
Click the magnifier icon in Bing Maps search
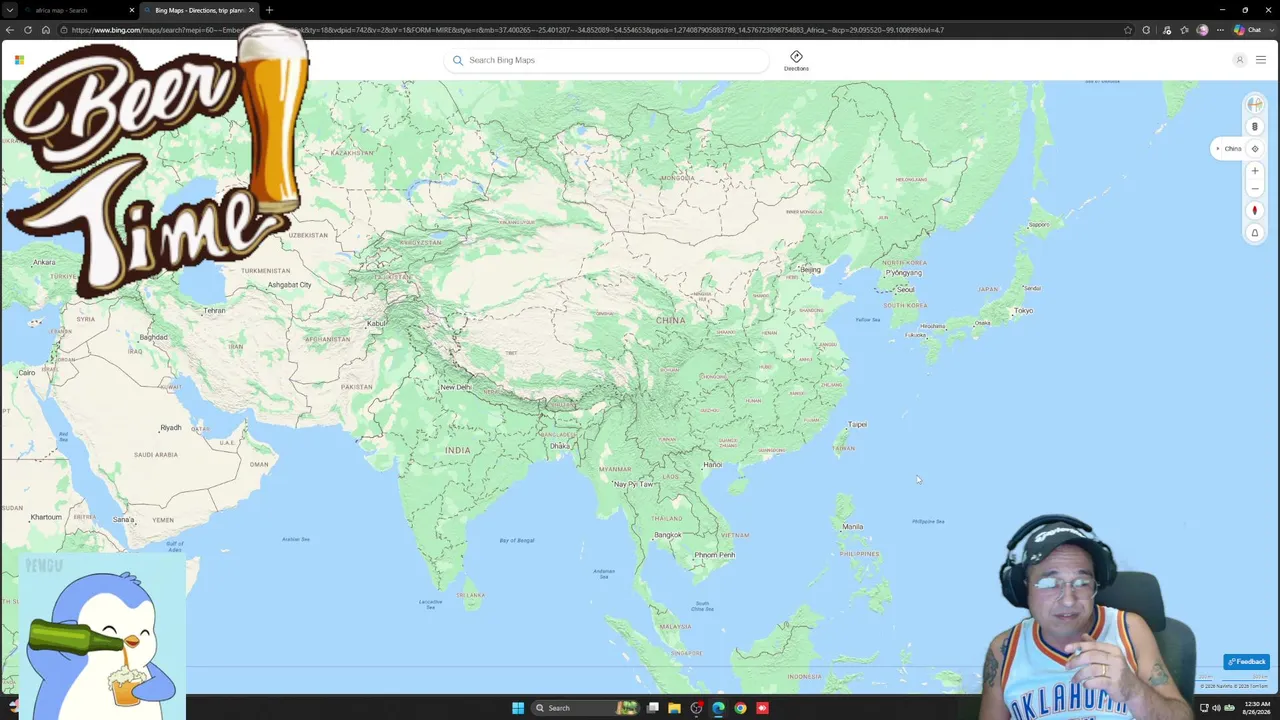click(x=458, y=60)
